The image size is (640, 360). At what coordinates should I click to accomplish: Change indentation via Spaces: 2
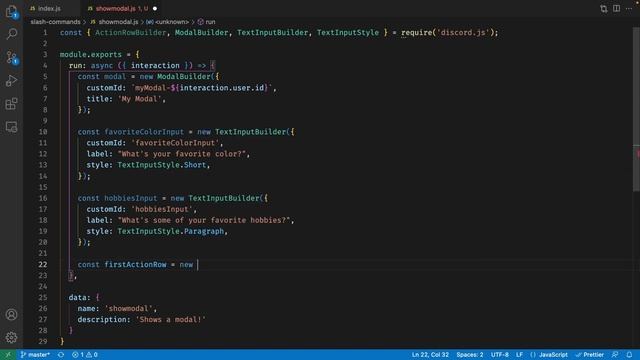click(x=470, y=355)
